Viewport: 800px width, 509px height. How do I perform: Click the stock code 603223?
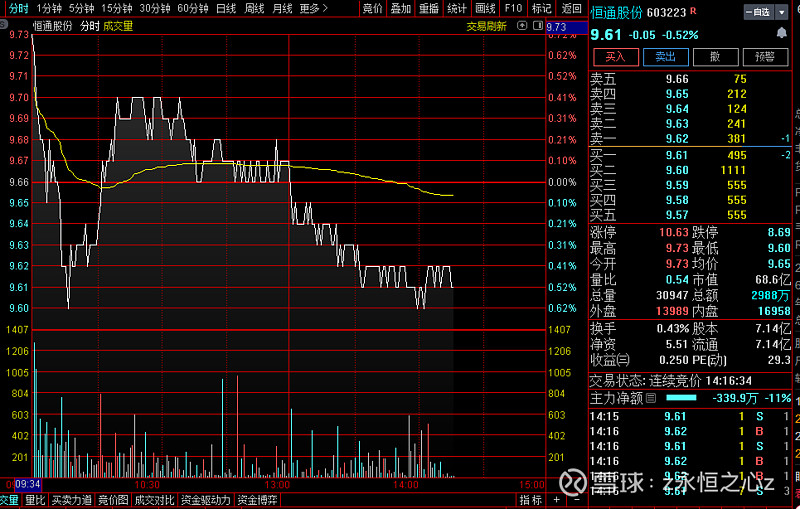[666, 13]
